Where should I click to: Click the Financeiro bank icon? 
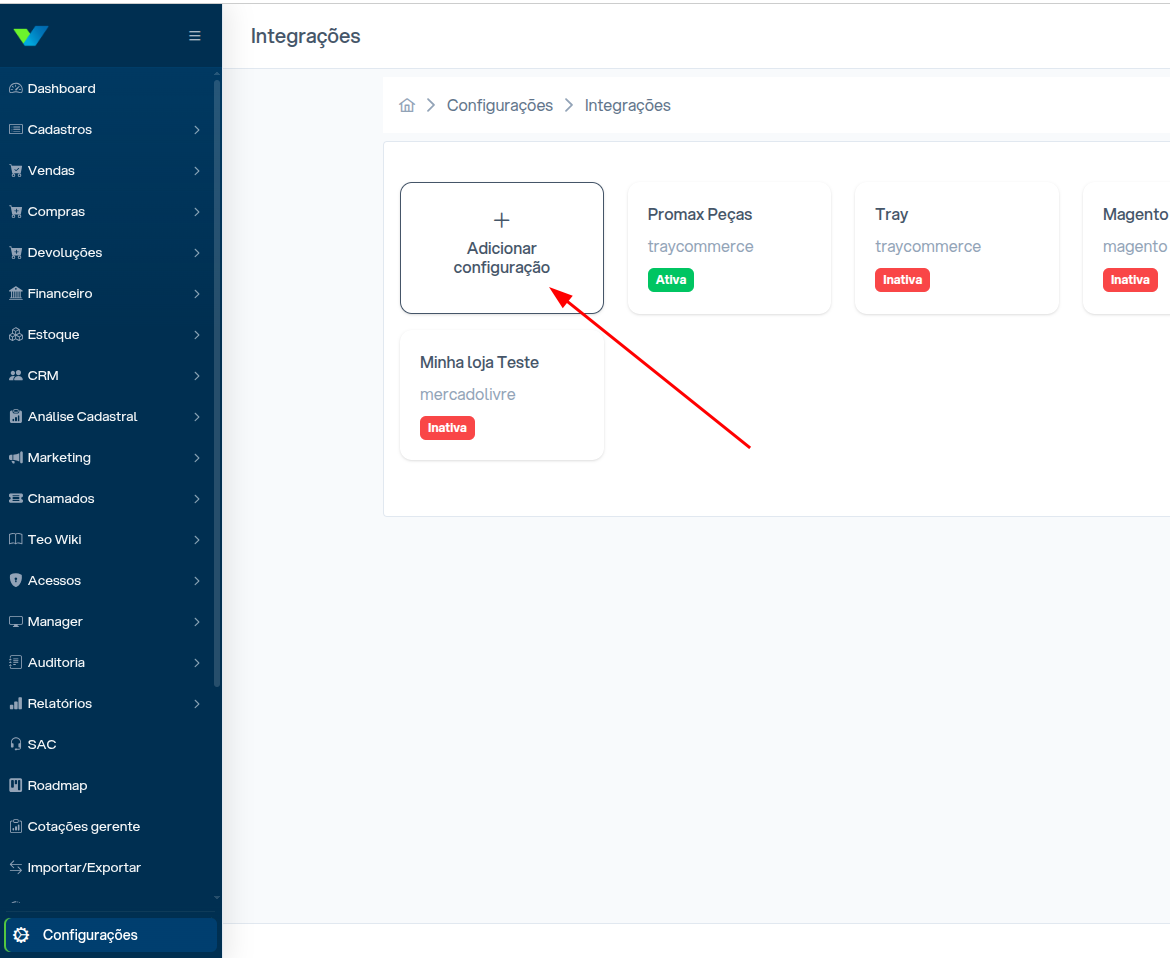(16, 293)
